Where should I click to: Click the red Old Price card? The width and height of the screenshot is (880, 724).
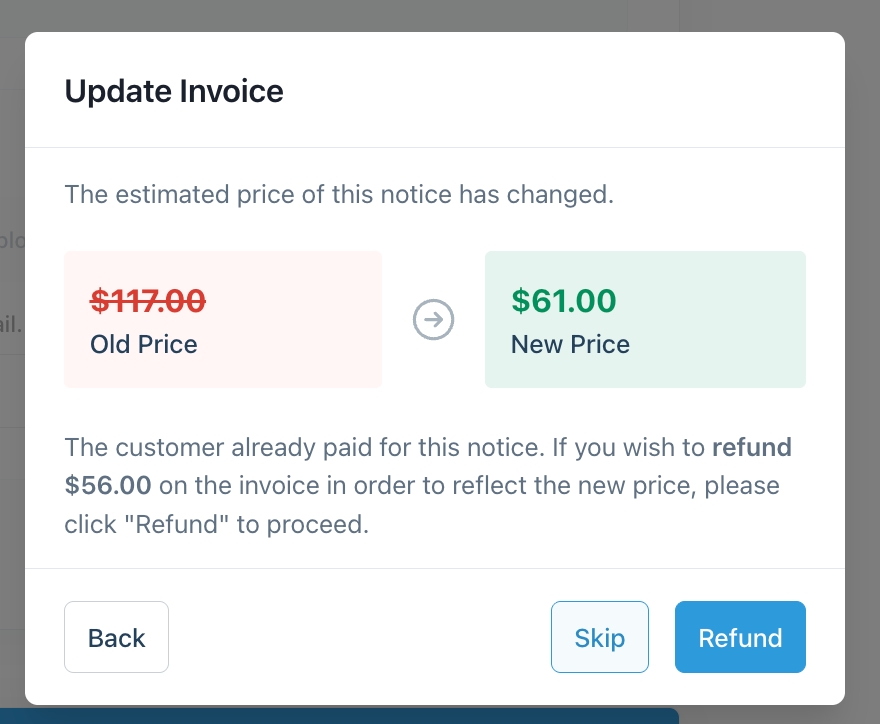click(223, 319)
